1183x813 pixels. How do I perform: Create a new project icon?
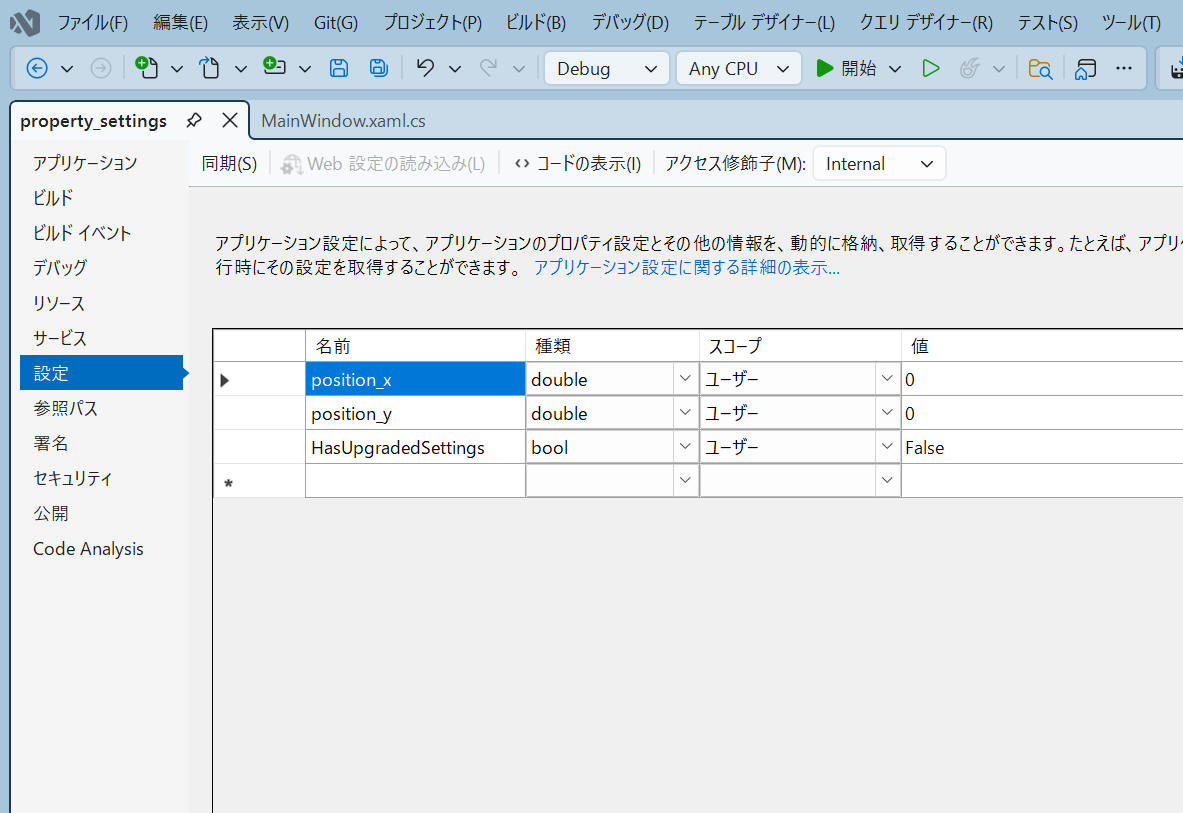(x=146, y=68)
